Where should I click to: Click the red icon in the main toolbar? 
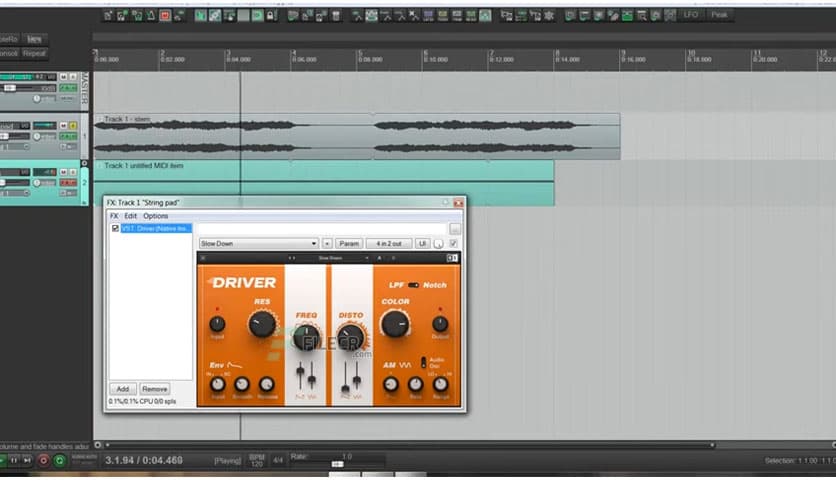(x=165, y=15)
